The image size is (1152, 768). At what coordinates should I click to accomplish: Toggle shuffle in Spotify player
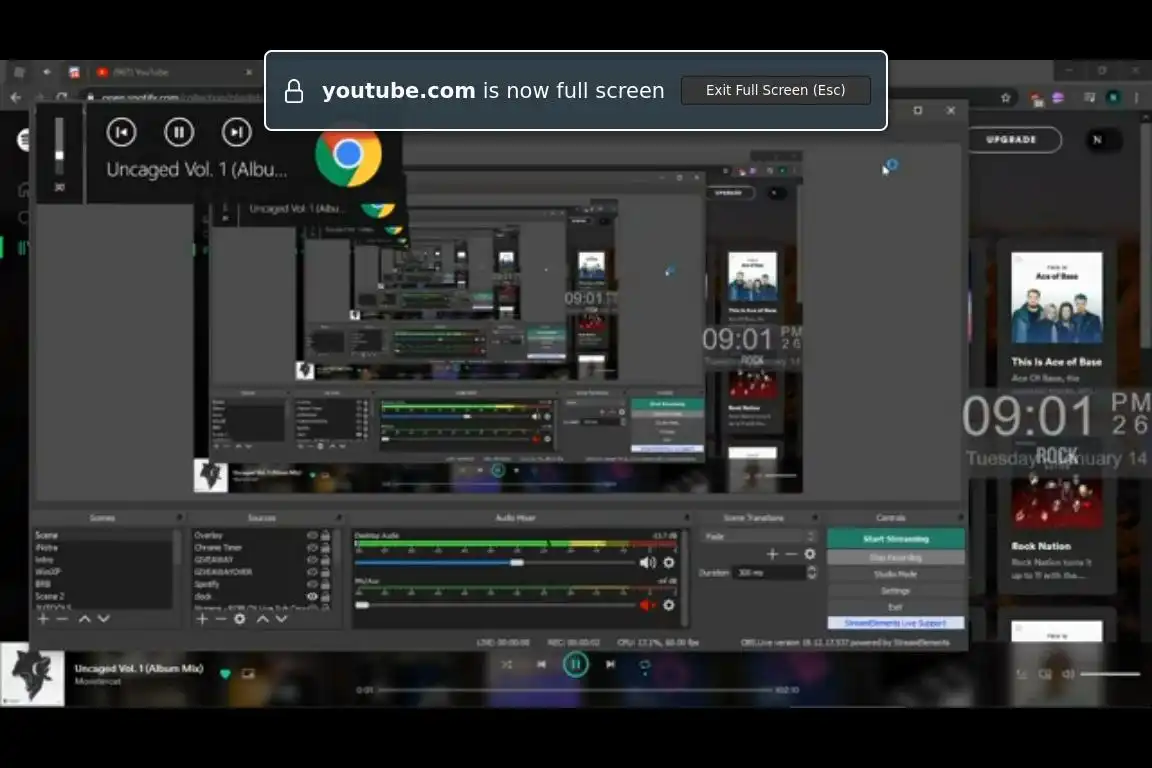pos(507,664)
